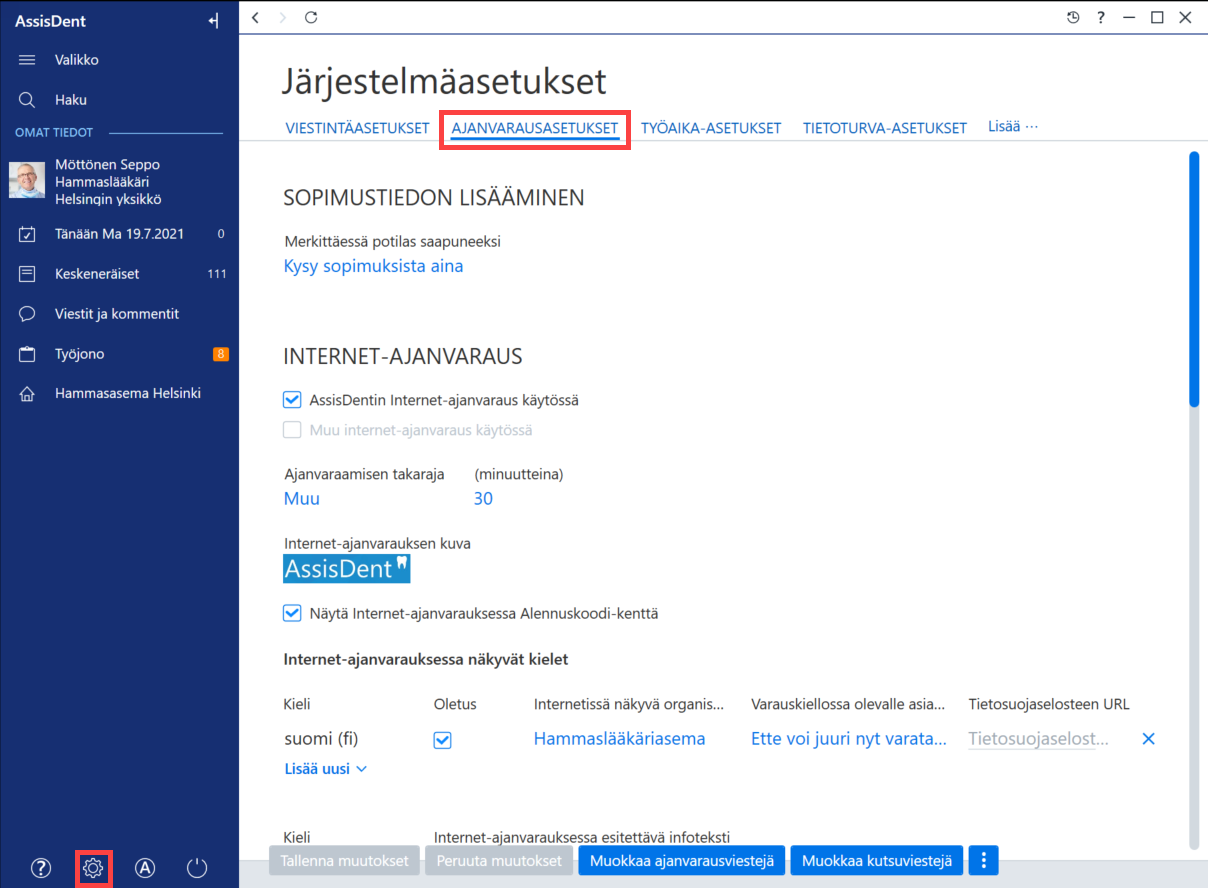Open the settings gear icon in sidebar
Viewport: 1208px width, 888px height.
click(93, 868)
